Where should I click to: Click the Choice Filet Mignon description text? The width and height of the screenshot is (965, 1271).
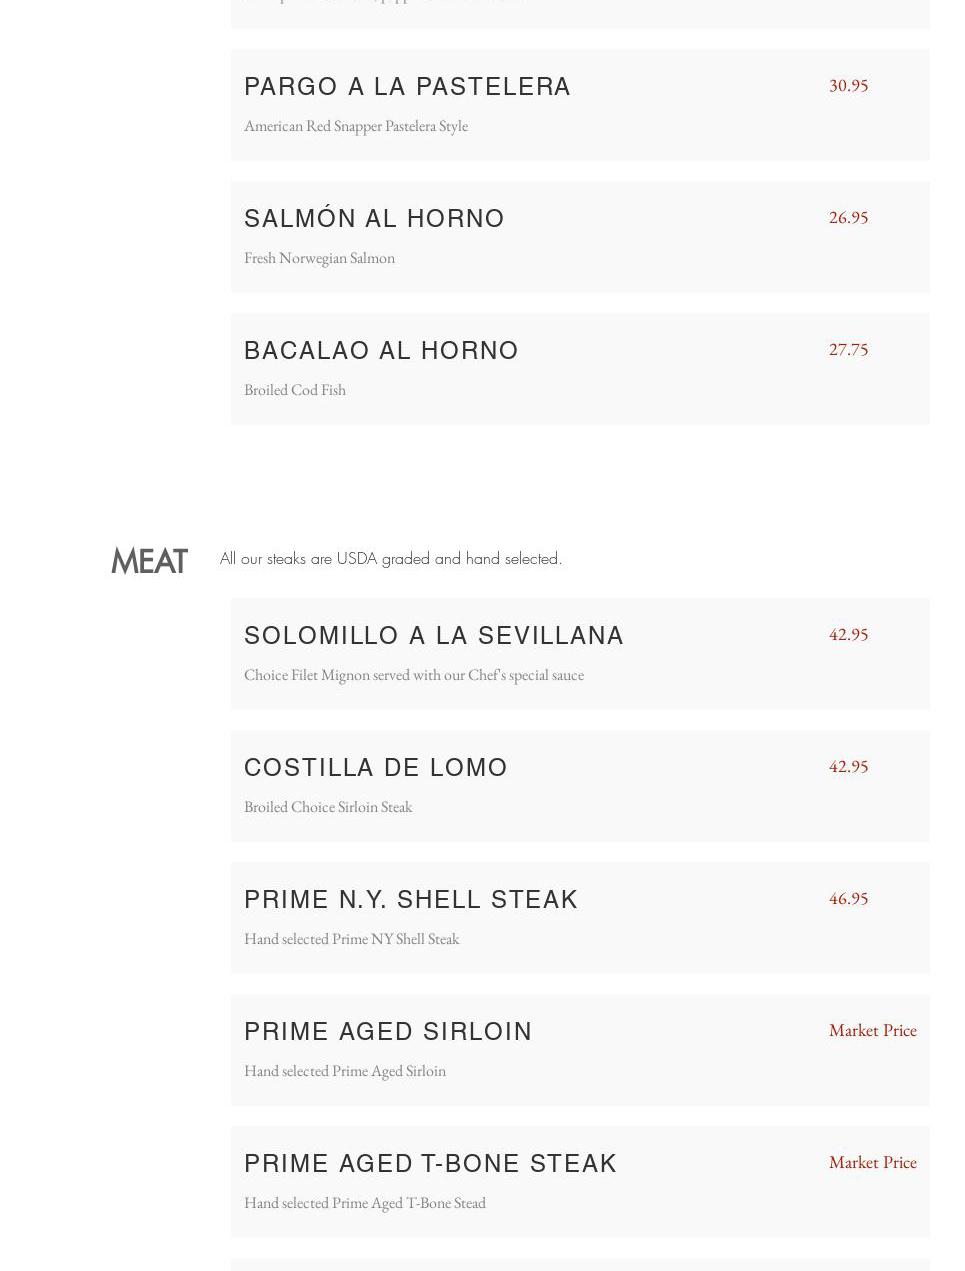tap(414, 675)
